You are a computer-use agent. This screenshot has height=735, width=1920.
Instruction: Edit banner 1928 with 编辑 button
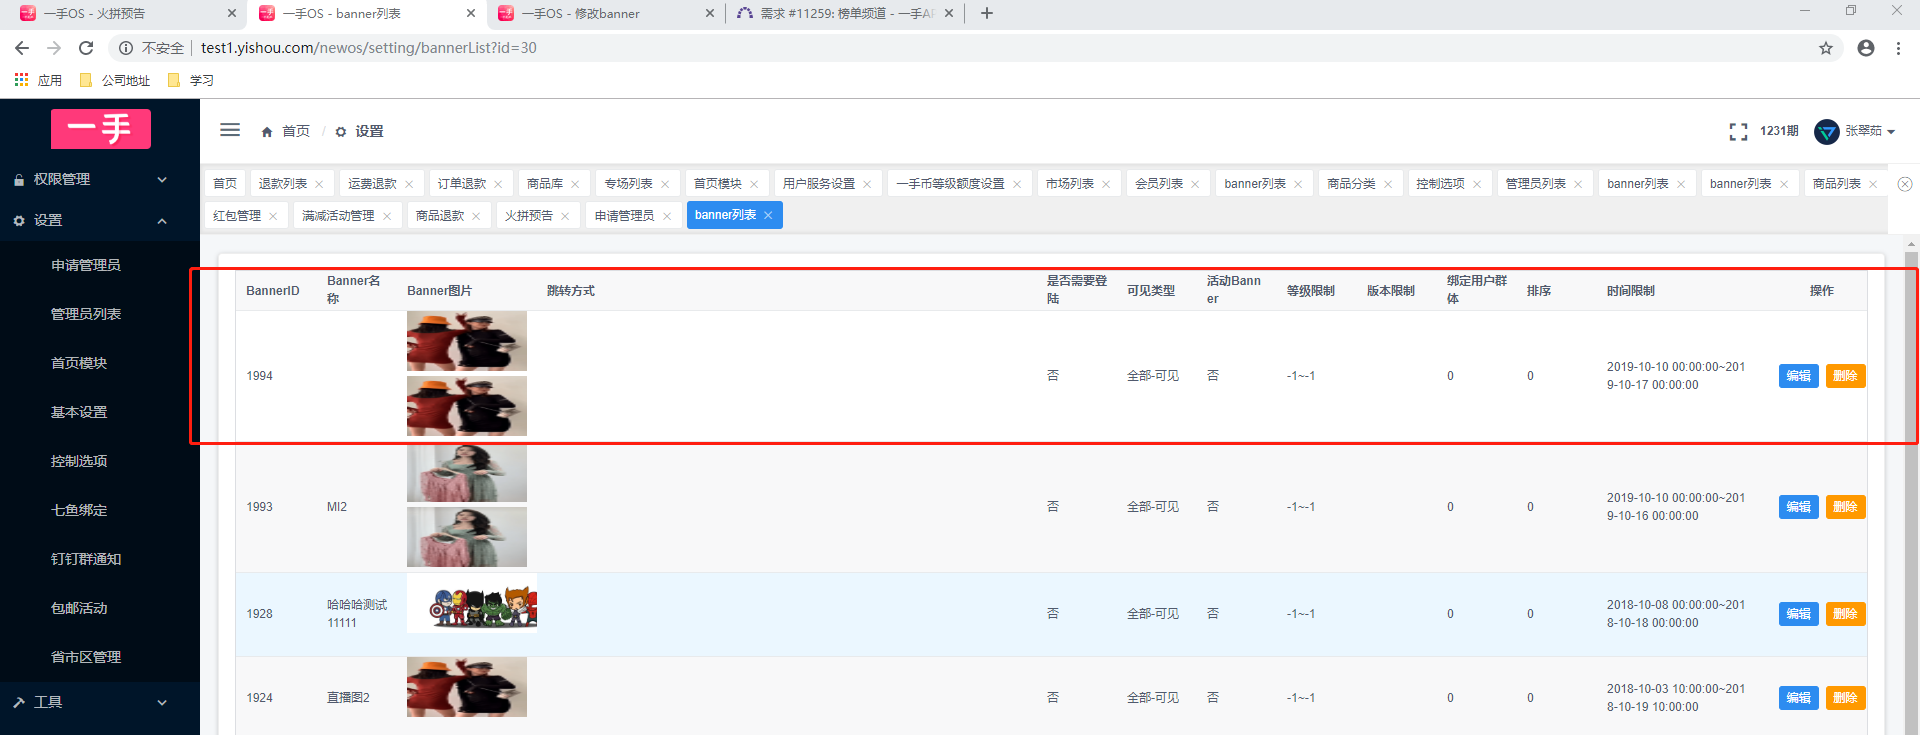[1798, 614]
